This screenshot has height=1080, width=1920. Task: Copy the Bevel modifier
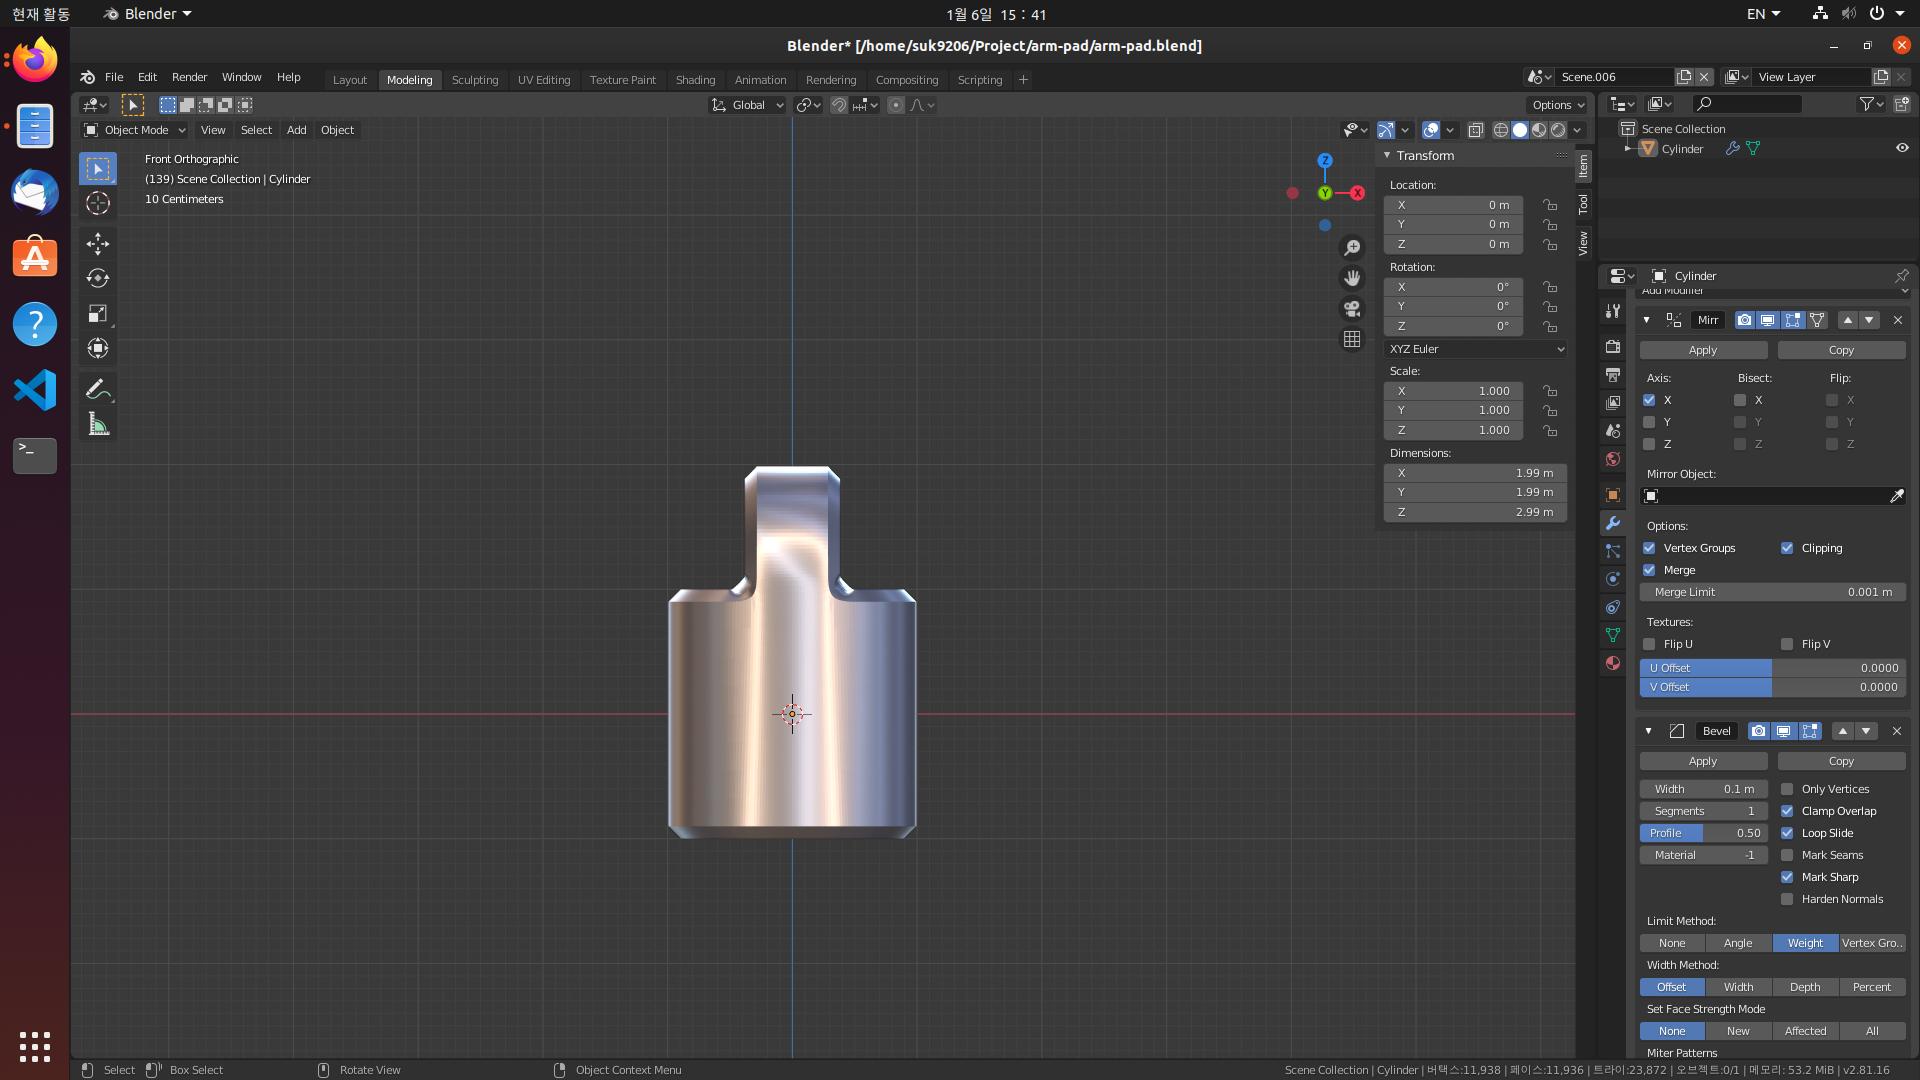[x=1841, y=761]
